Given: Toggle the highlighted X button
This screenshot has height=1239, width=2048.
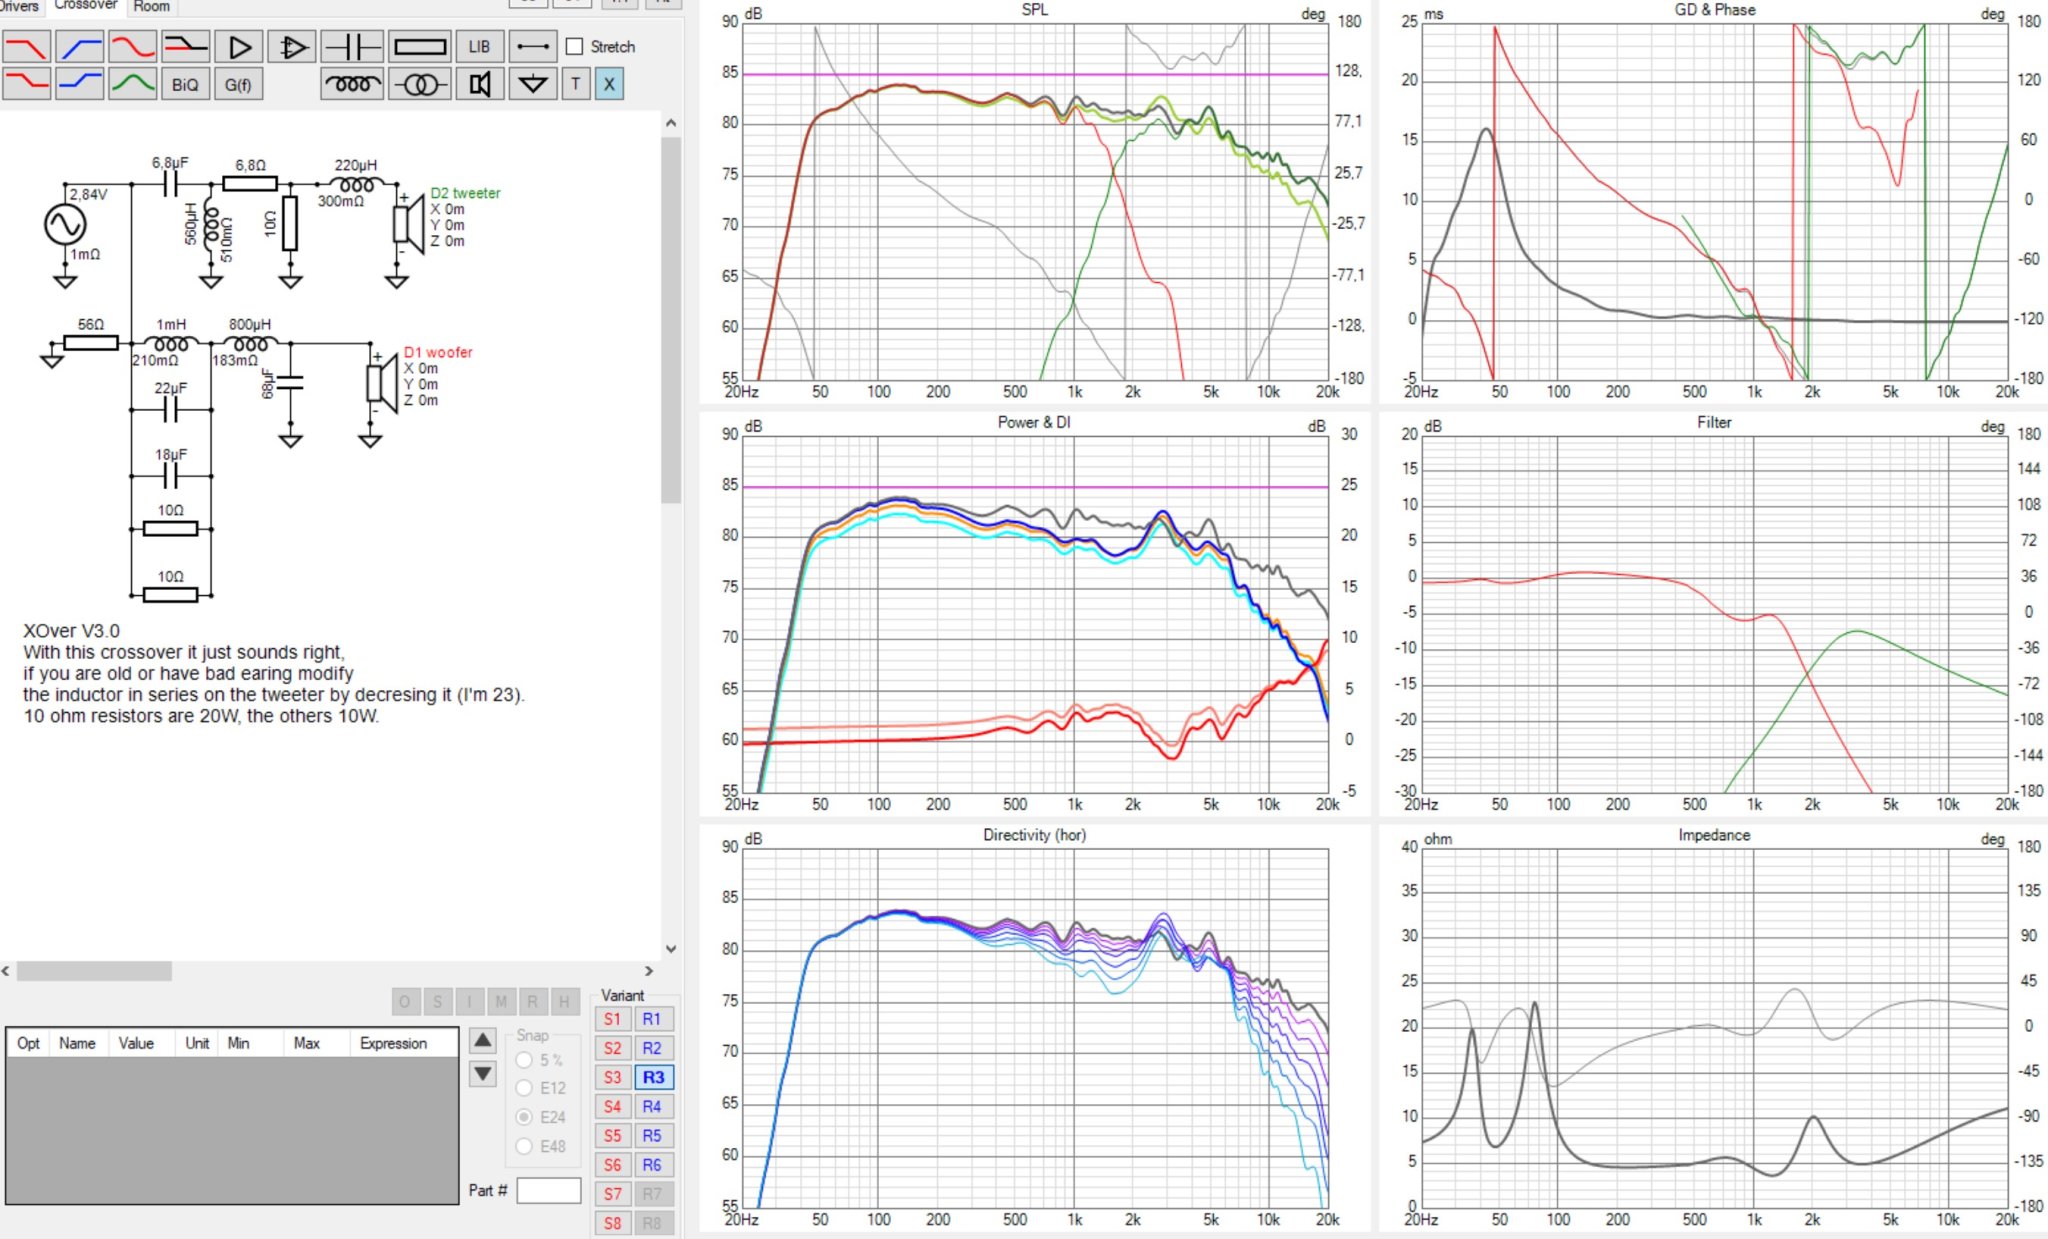Looking at the screenshot, I should pyautogui.click(x=609, y=84).
